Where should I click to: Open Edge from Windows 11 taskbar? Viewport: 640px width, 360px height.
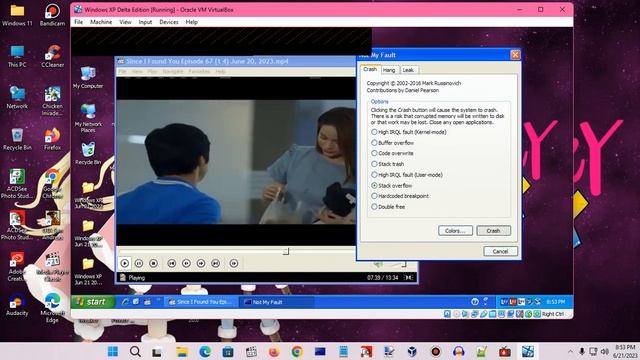(x=205, y=351)
